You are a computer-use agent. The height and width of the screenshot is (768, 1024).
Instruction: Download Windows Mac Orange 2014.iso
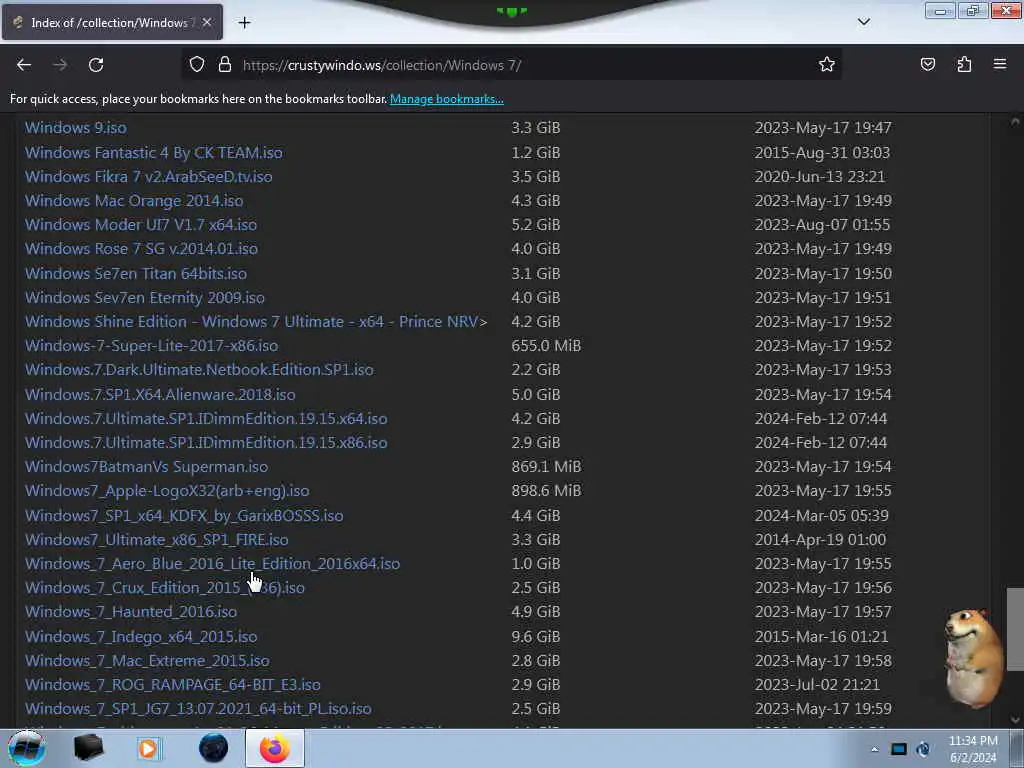coord(134,201)
